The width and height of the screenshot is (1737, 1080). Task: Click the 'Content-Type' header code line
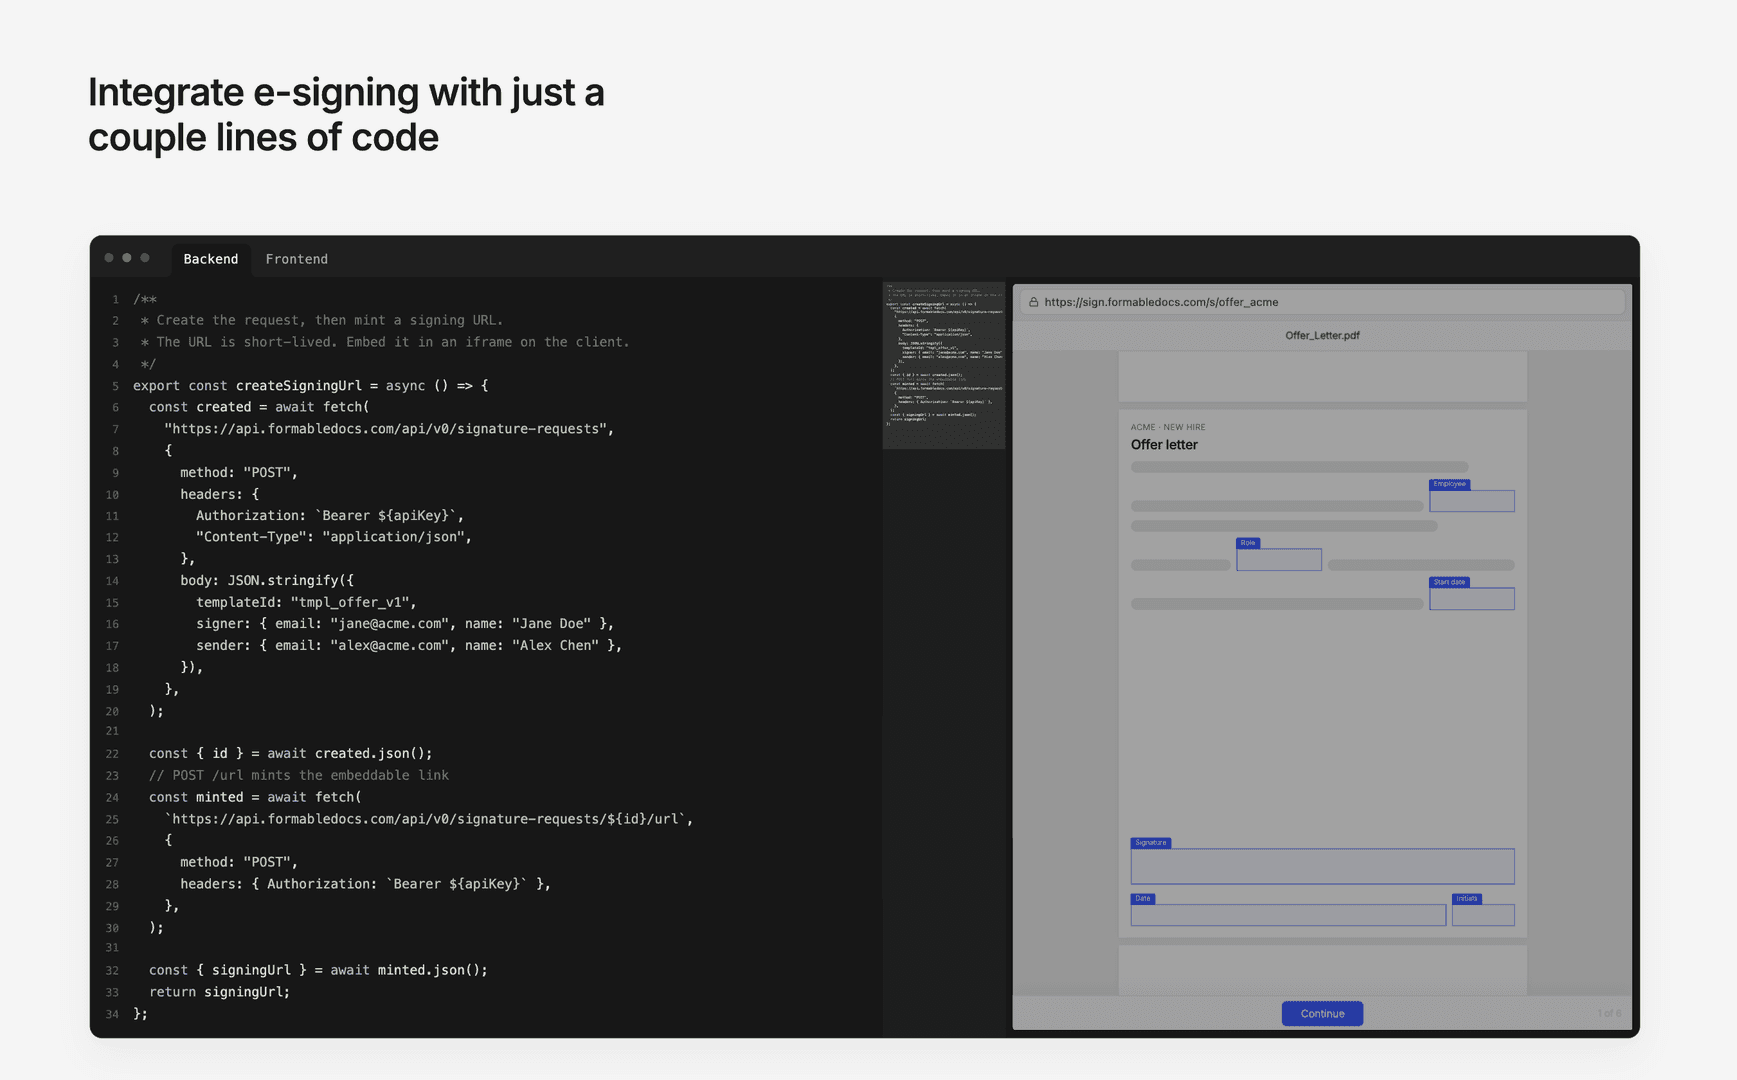[334, 537]
